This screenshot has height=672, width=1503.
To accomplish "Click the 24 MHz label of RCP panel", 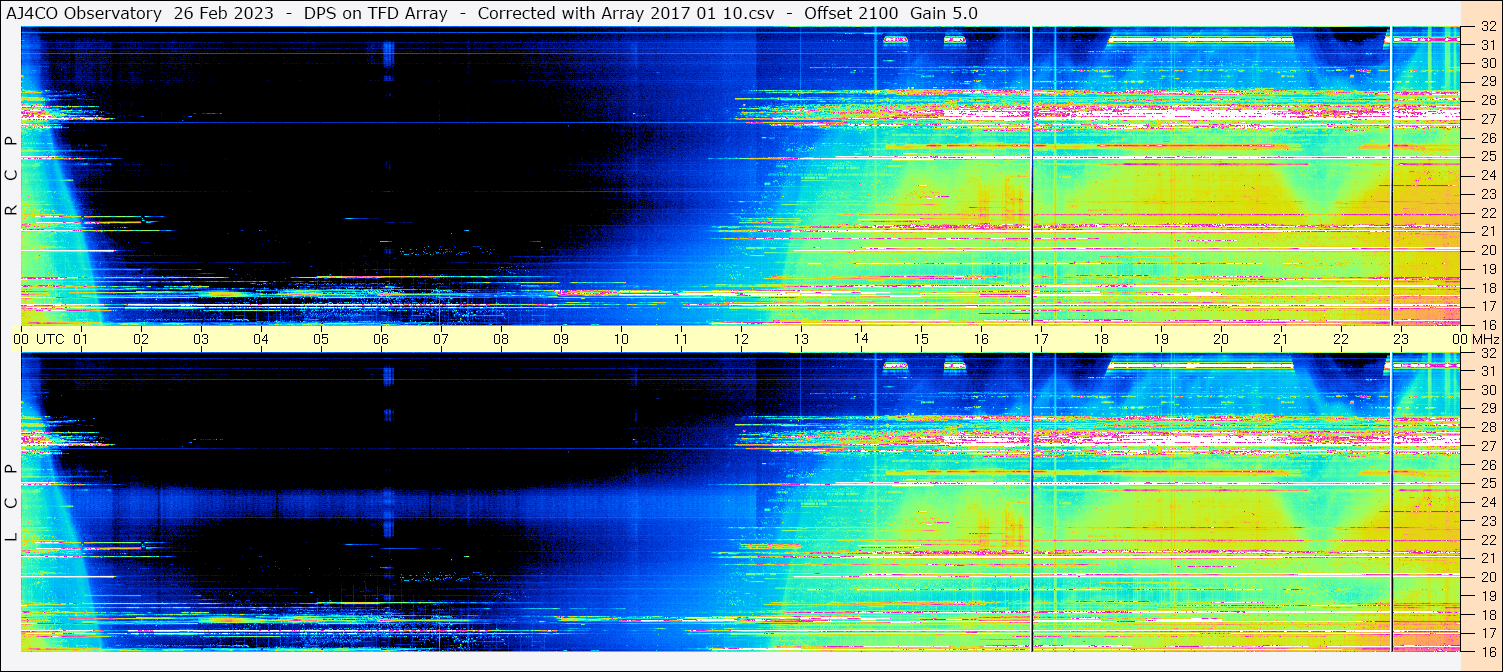I will pos(1488,176).
